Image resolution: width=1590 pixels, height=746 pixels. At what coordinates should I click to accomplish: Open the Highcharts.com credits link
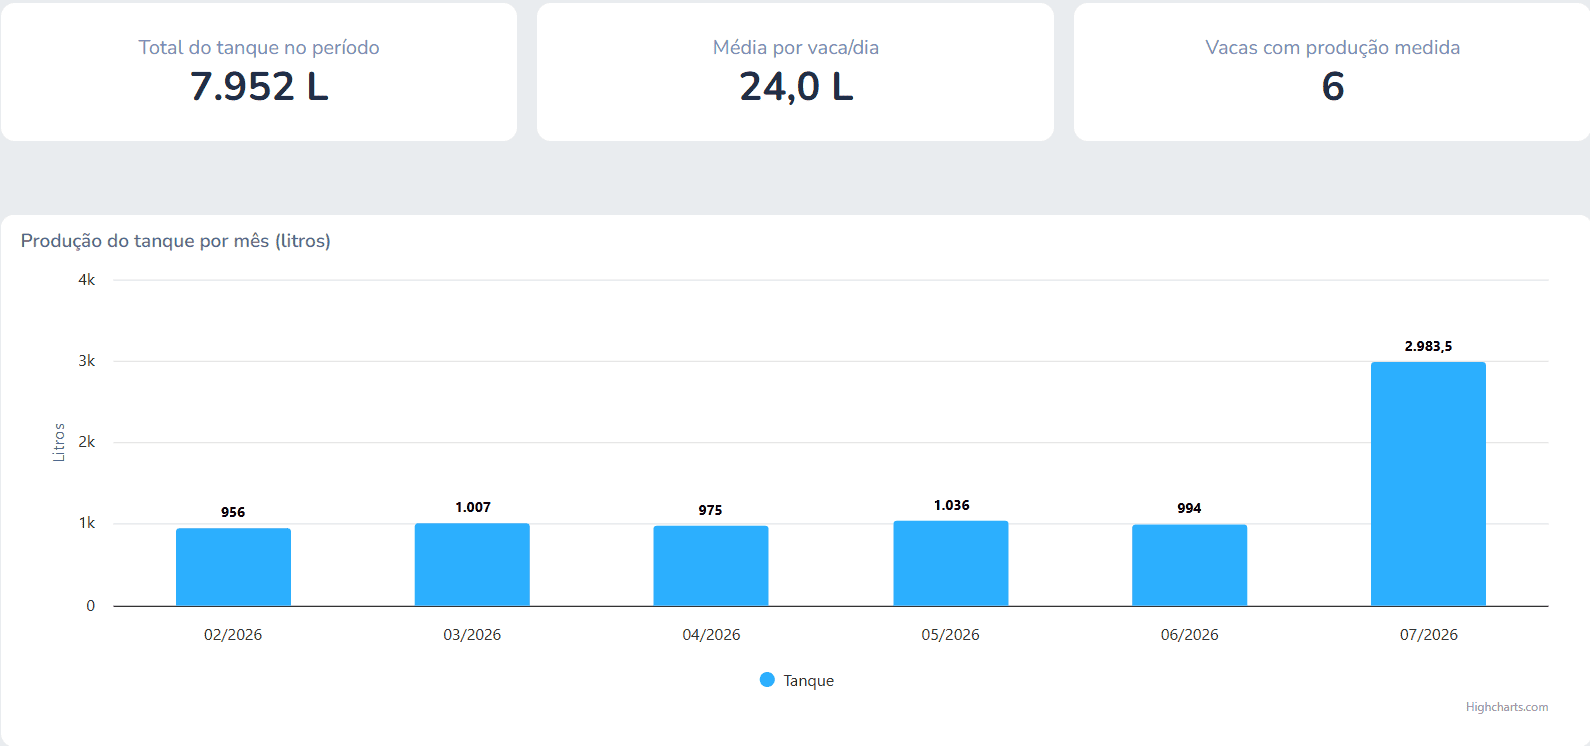pyautogui.click(x=1507, y=707)
